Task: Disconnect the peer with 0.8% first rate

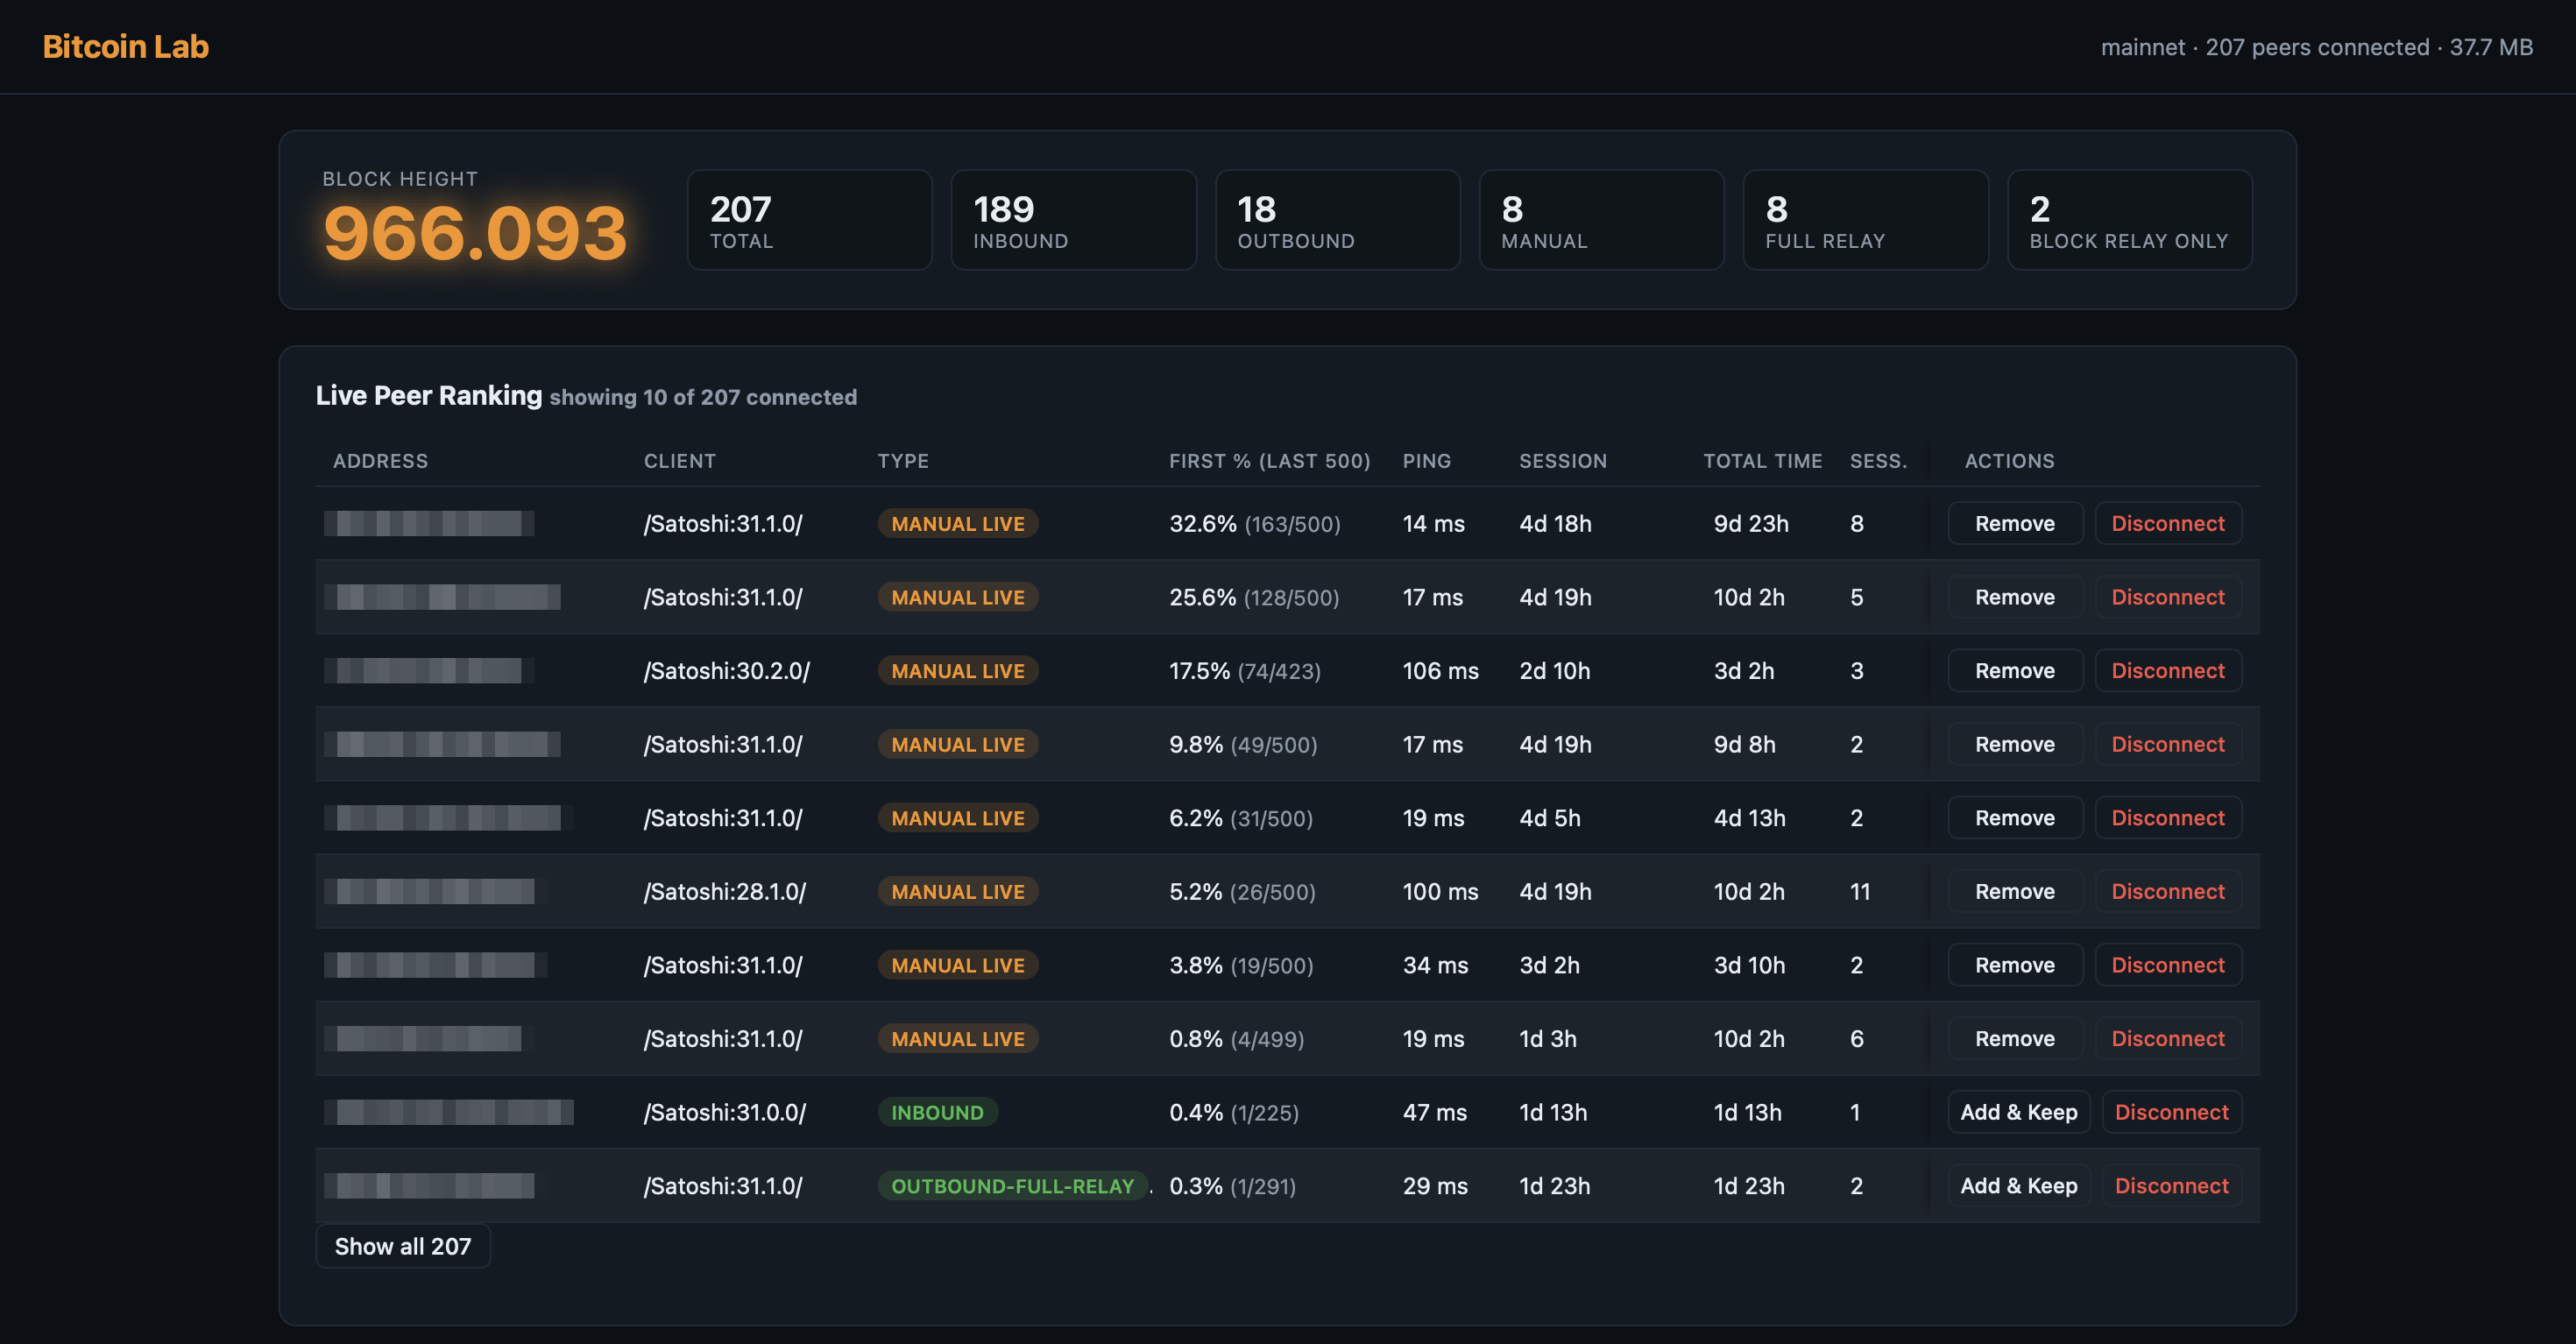Action: point(2168,1038)
